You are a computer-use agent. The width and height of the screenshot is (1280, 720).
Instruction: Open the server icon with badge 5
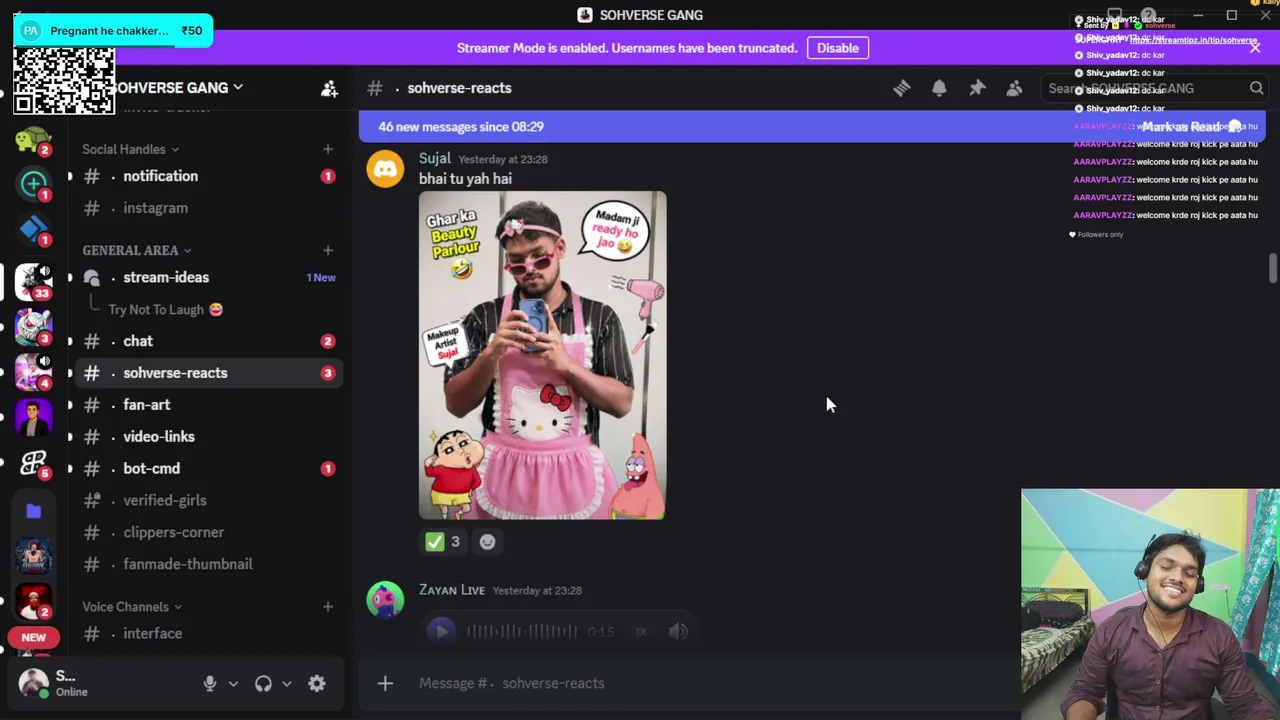pos(33,463)
